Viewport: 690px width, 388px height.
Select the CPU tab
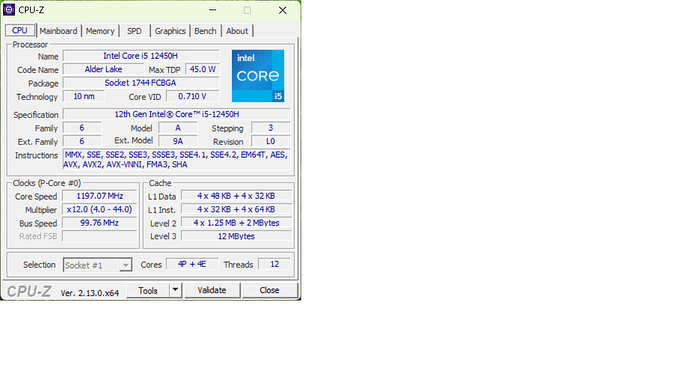point(19,30)
